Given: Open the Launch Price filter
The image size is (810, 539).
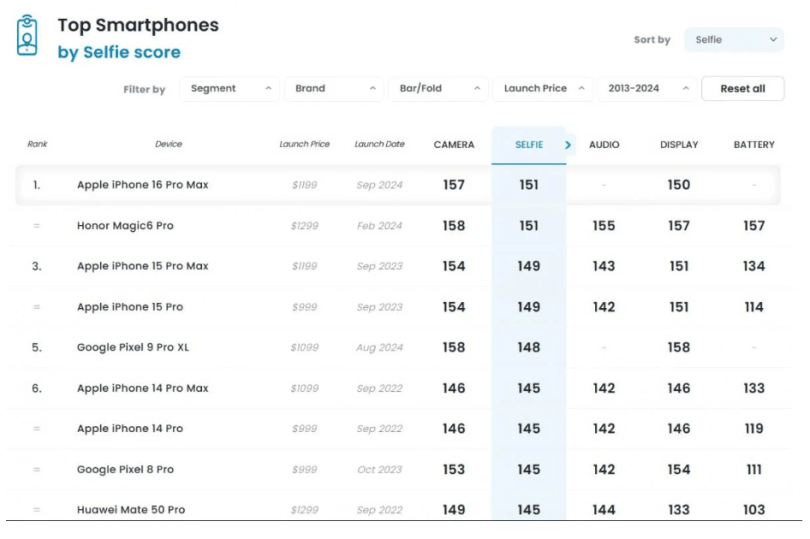Looking at the screenshot, I should (x=543, y=89).
